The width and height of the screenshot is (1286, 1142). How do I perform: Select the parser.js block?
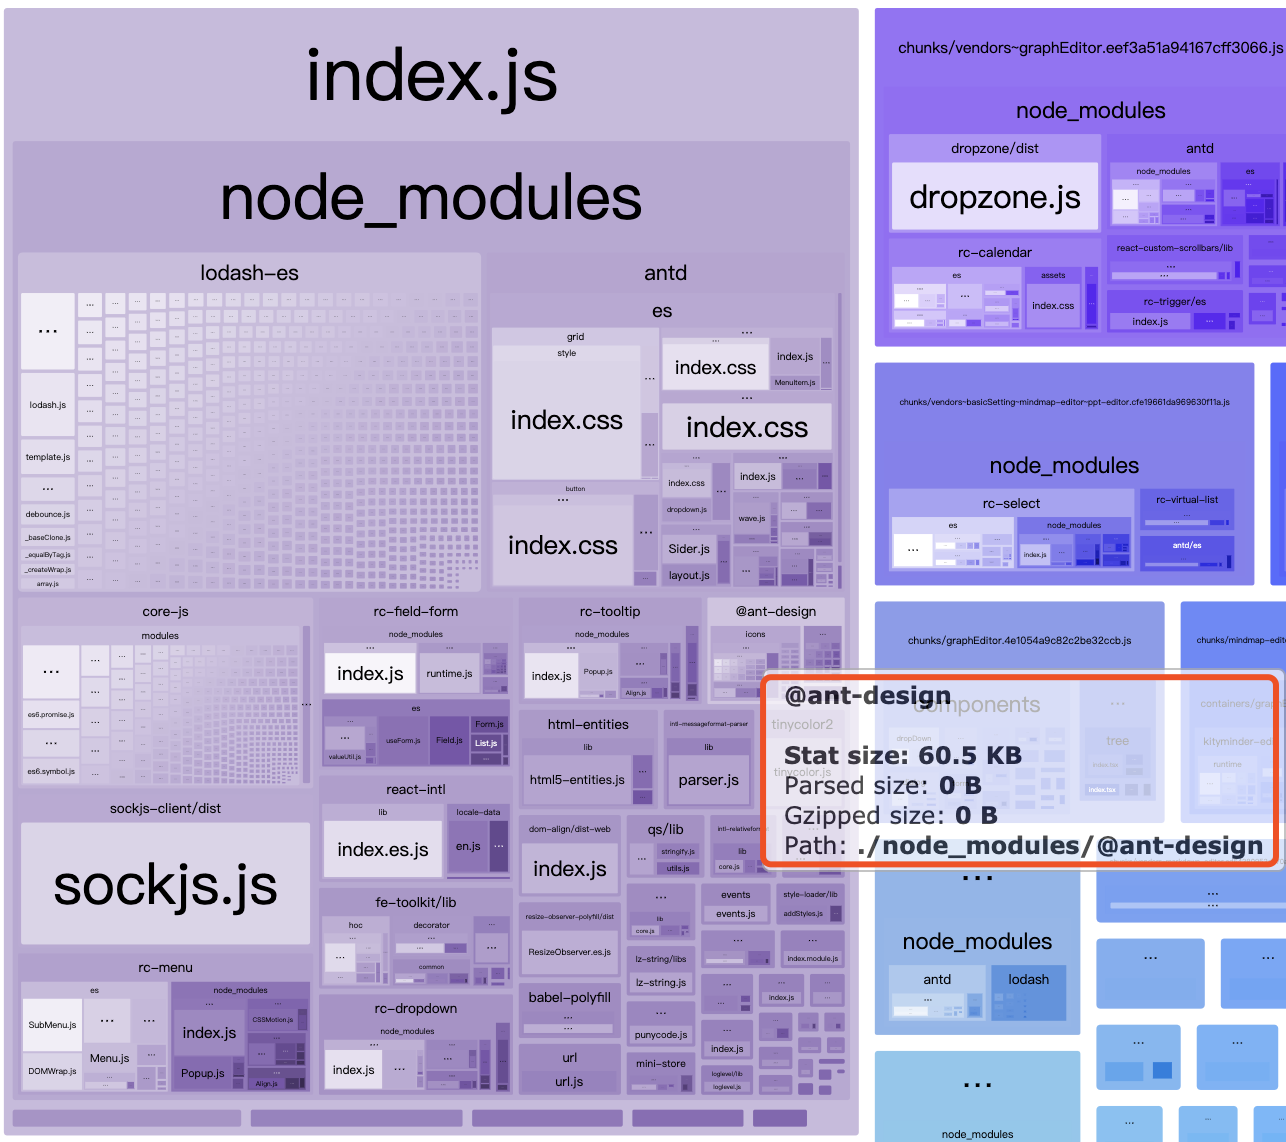point(708,780)
